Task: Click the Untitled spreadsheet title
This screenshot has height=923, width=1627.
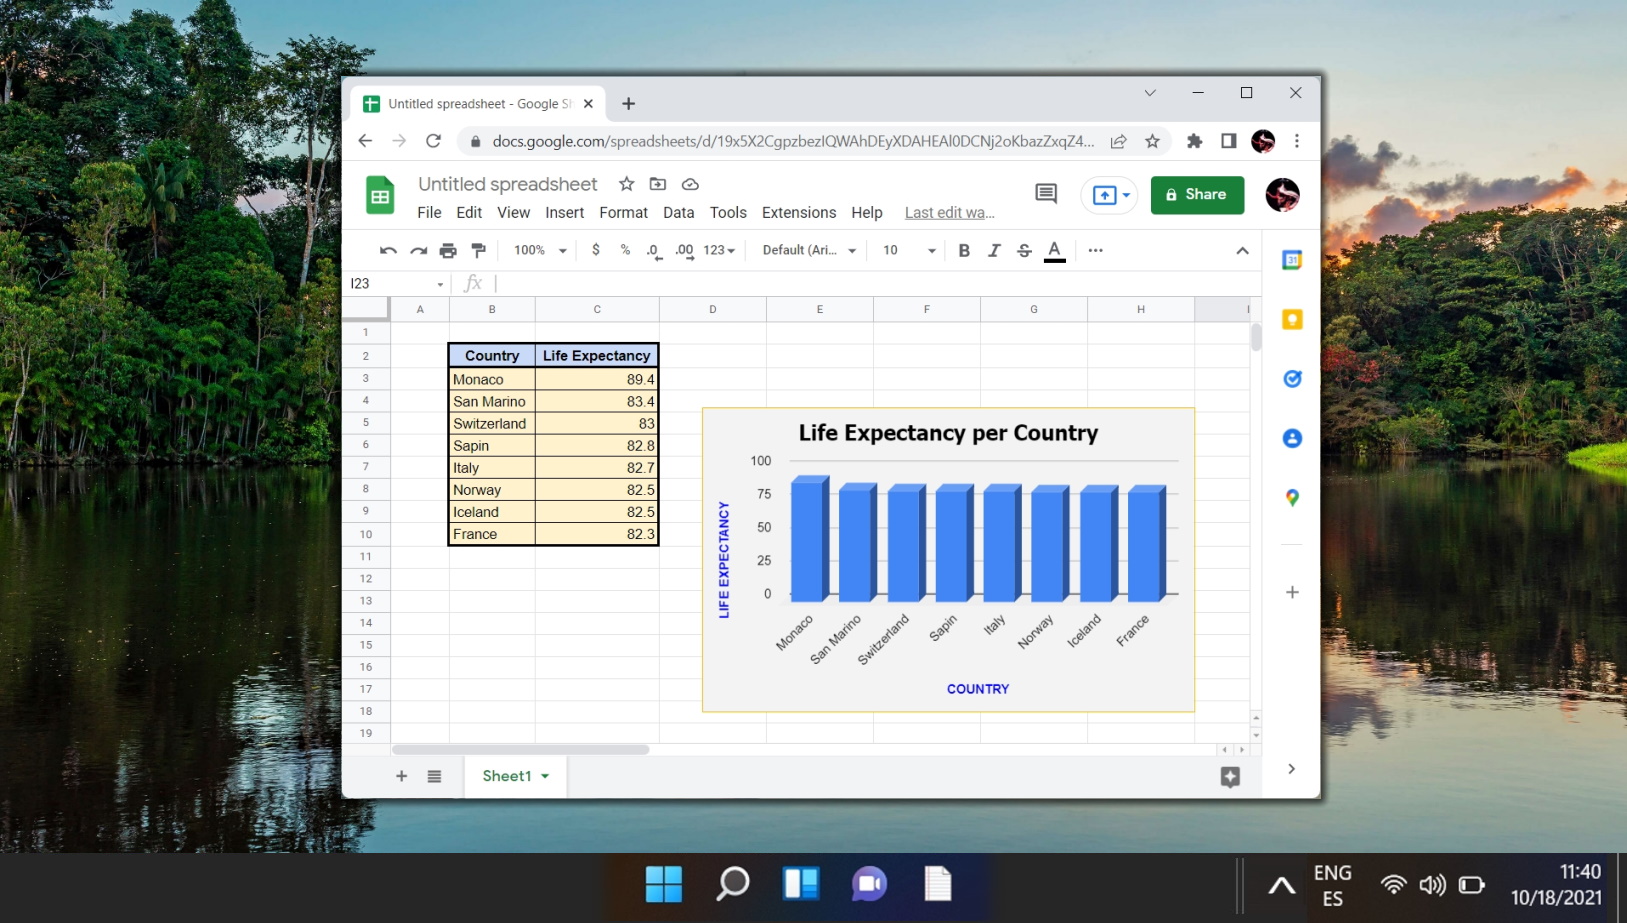Action: (x=507, y=184)
